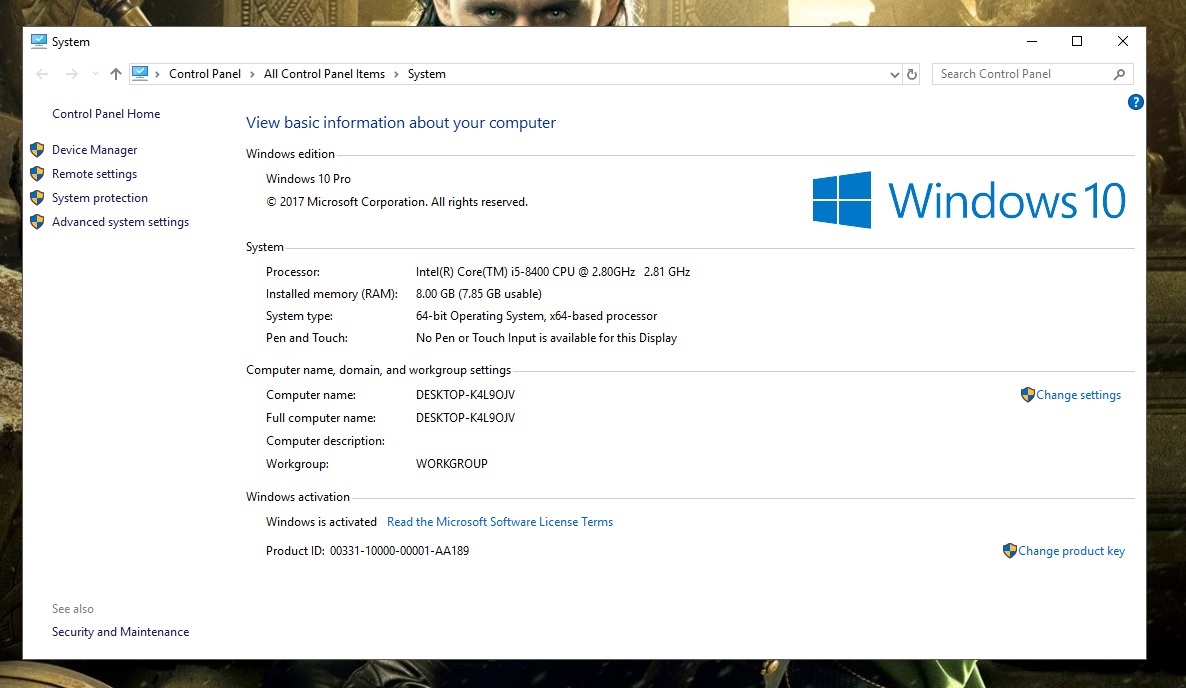Image resolution: width=1186 pixels, height=688 pixels.
Task: Click the shield icon beside Advanced system settings
Action: click(x=37, y=222)
